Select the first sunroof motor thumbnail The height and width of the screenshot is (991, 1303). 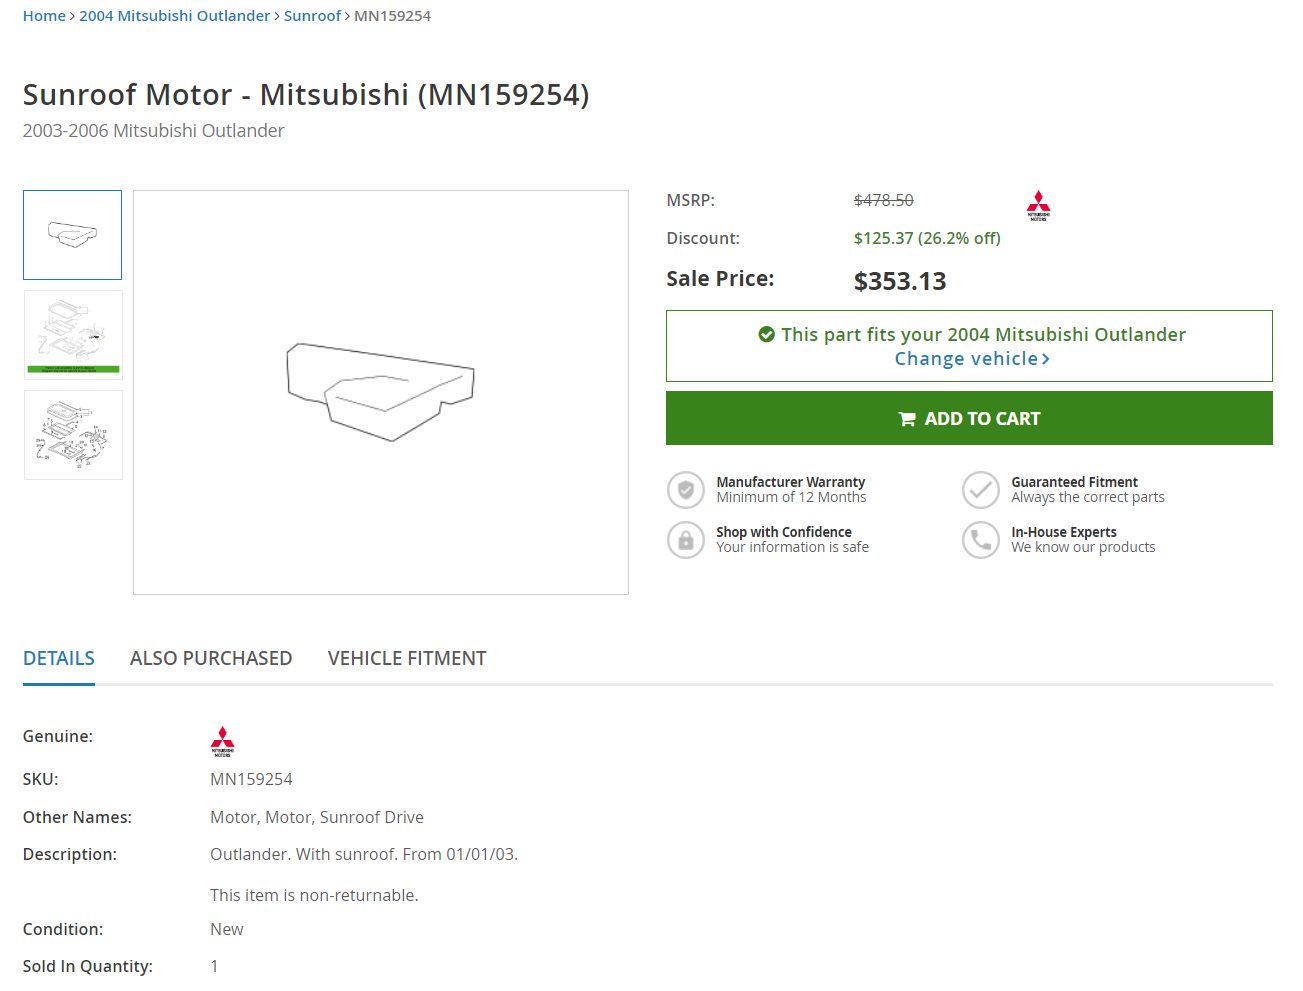click(x=73, y=235)
